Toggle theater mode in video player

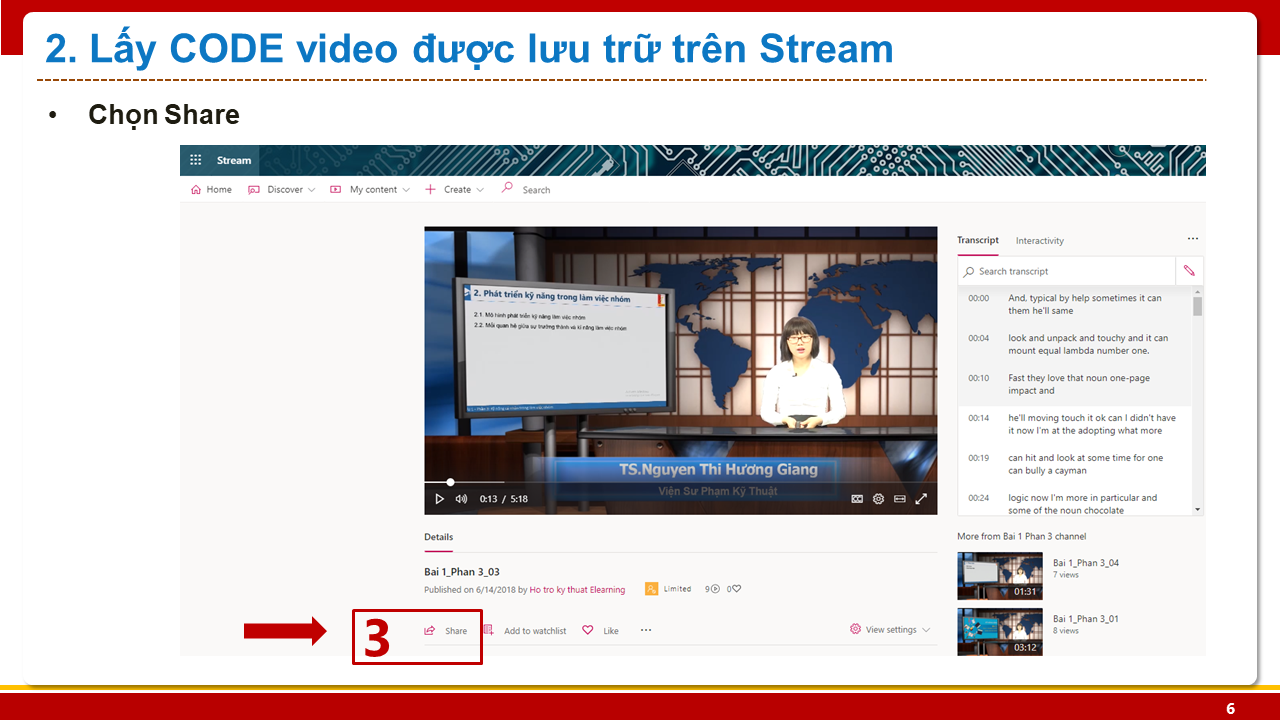click(x=900, y=499)
